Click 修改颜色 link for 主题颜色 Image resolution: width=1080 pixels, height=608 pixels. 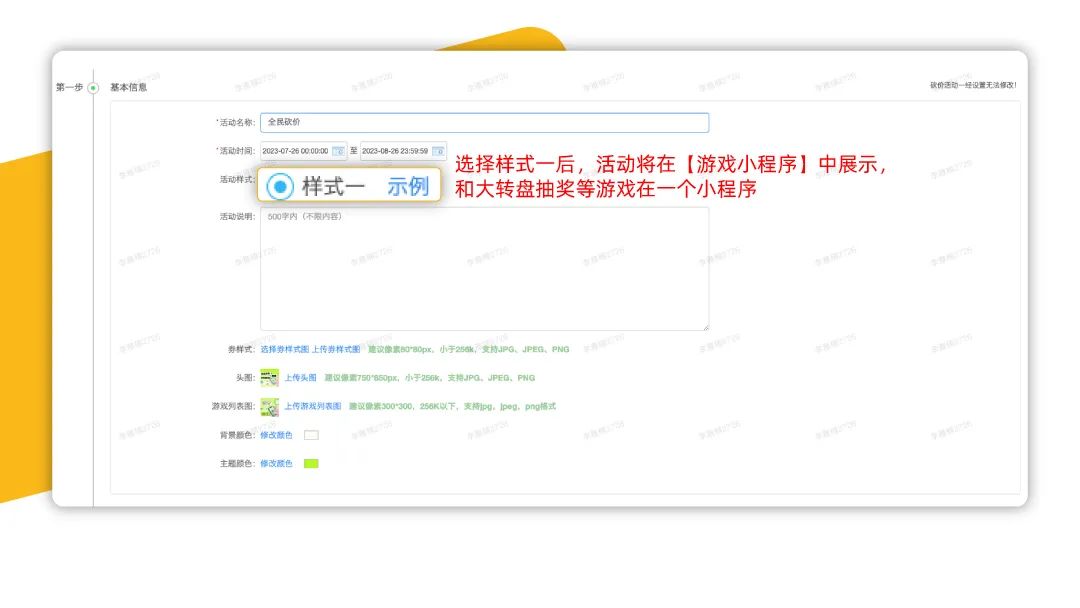point(276,463)
